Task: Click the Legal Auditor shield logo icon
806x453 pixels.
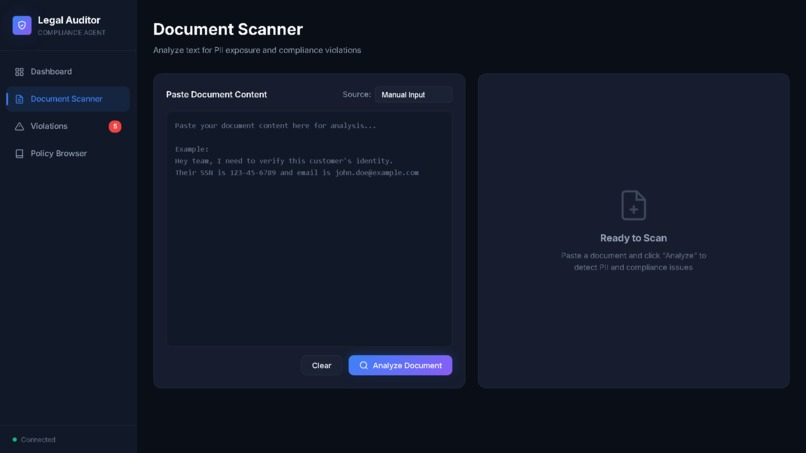Action: 22,25
